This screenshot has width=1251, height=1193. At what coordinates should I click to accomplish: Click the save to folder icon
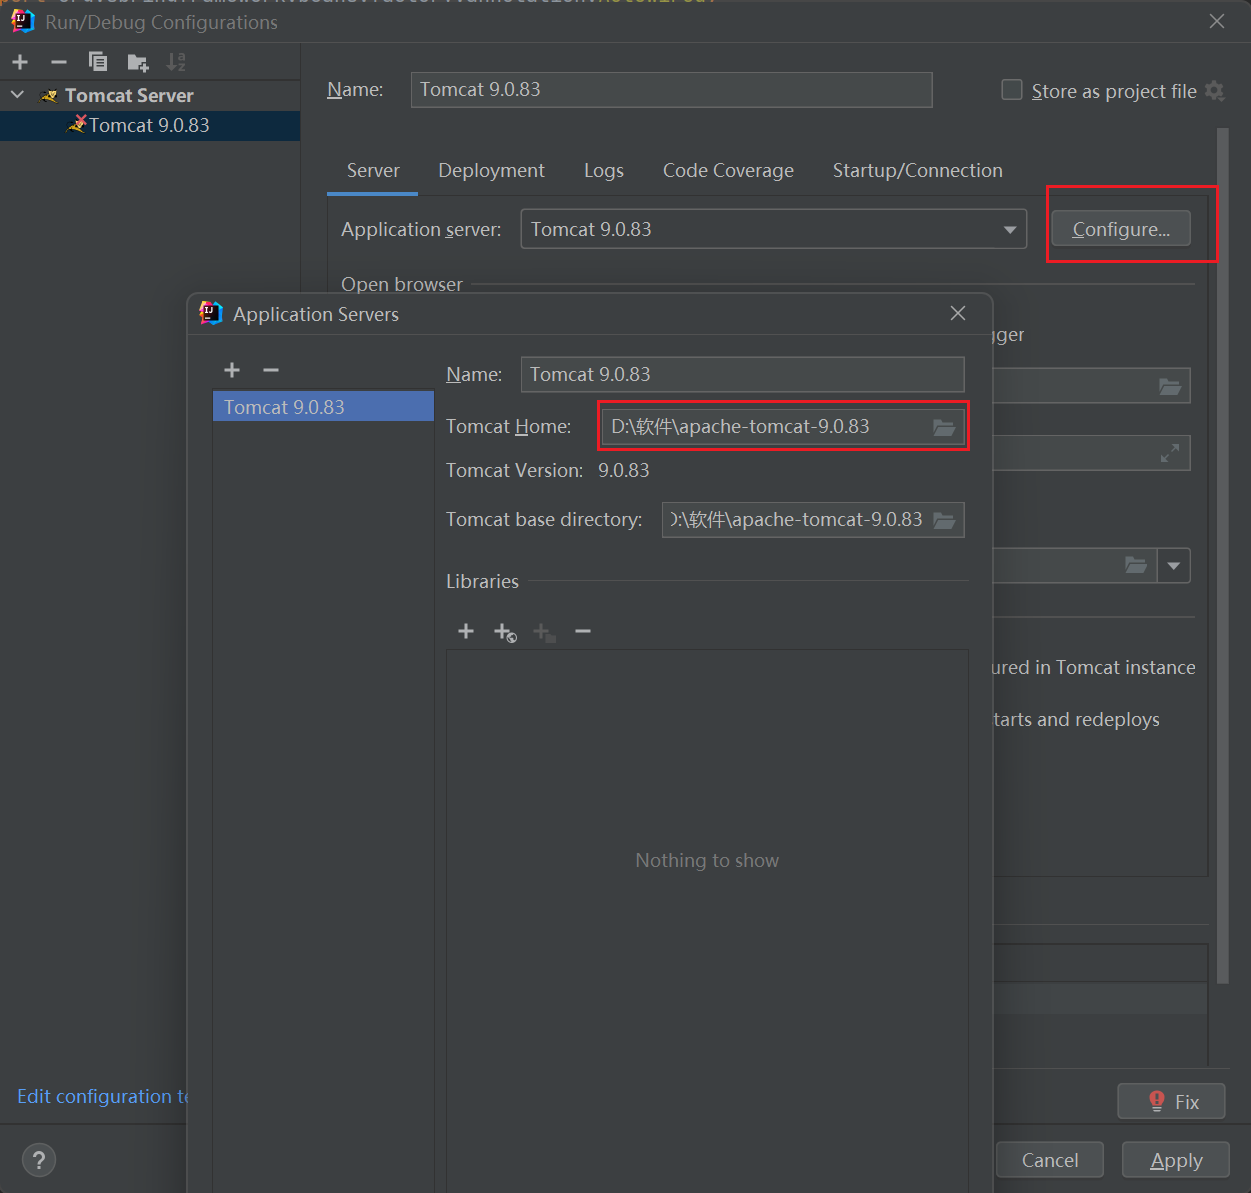(x=138, y=63)
